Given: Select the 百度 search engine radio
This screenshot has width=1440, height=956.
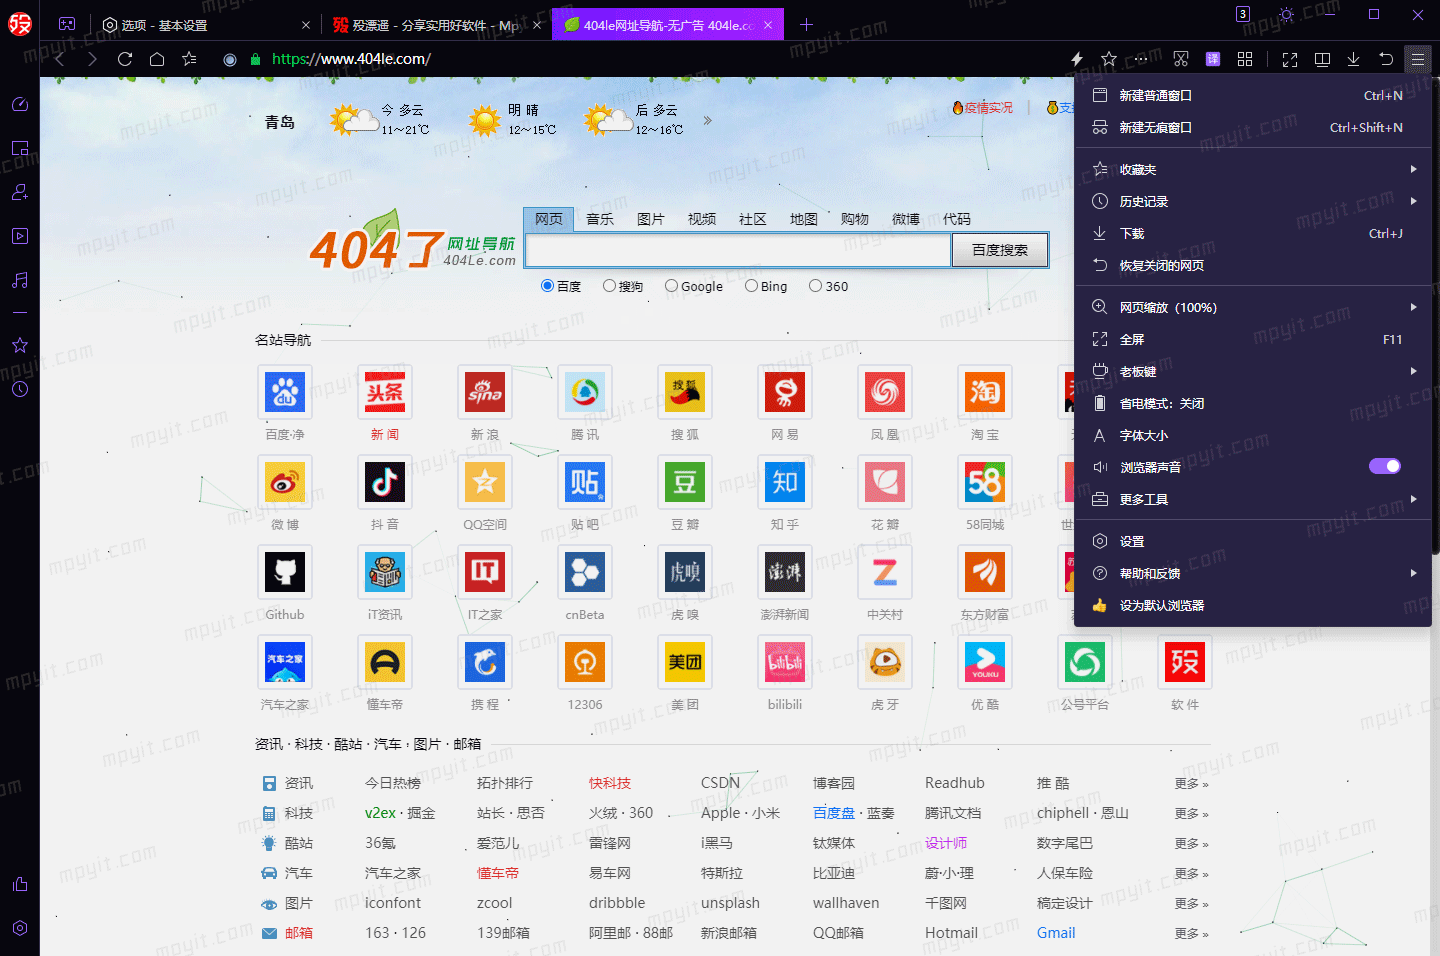Looking at the screenshot, I should [x=547, y=286].
